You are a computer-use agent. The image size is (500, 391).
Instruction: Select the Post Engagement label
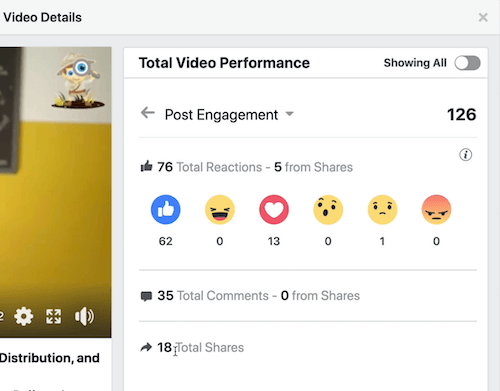[221, 115]
